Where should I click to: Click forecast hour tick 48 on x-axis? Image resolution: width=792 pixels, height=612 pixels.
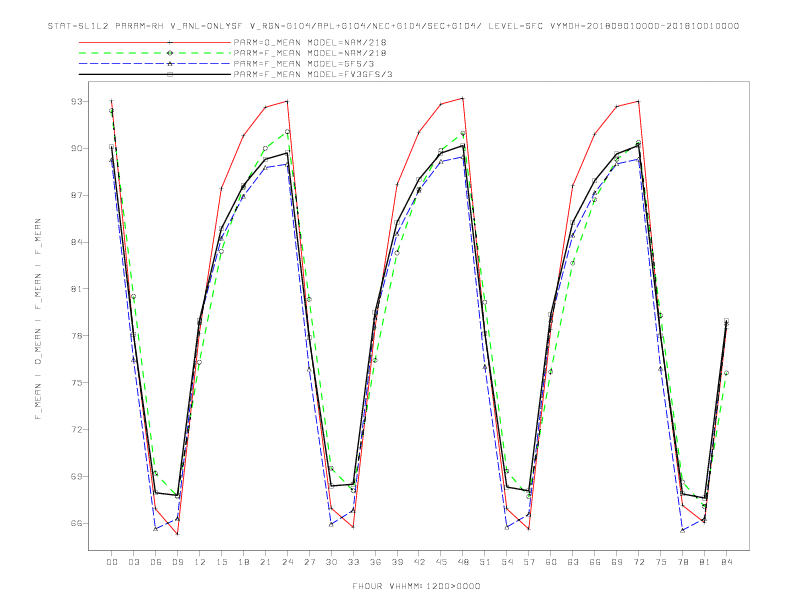[x=463, y=562]
